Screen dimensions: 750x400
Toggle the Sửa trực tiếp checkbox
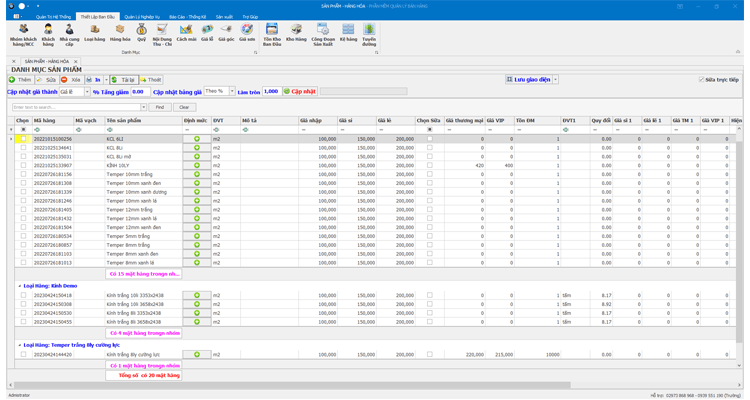pos(701,80)
